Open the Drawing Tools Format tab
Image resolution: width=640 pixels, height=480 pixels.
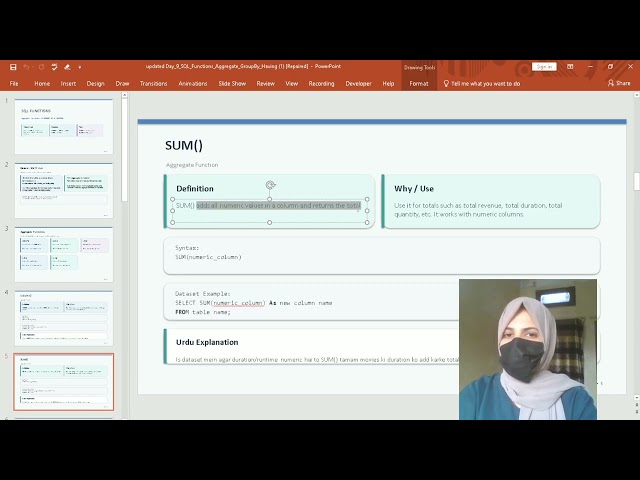click(419, 84)
